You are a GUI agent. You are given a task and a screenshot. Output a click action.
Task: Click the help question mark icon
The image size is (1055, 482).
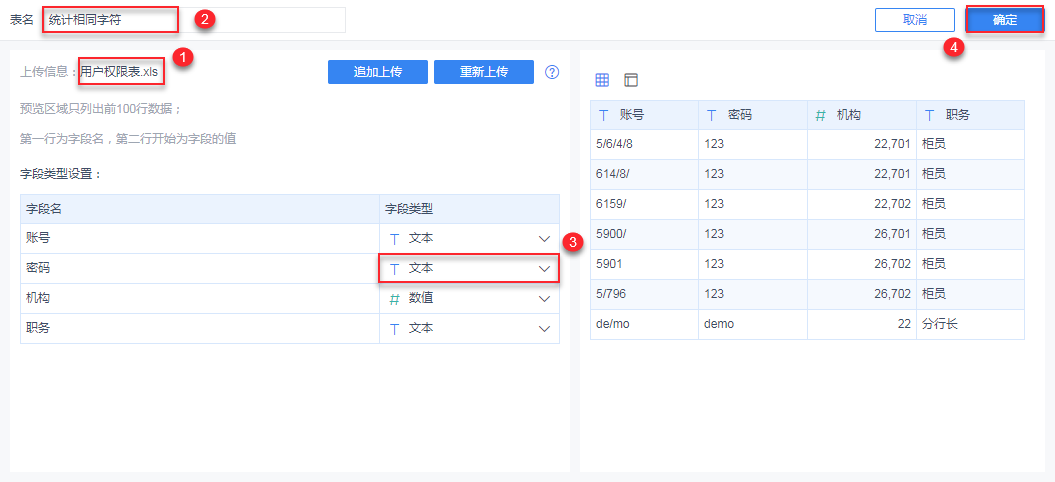[552, 72]
